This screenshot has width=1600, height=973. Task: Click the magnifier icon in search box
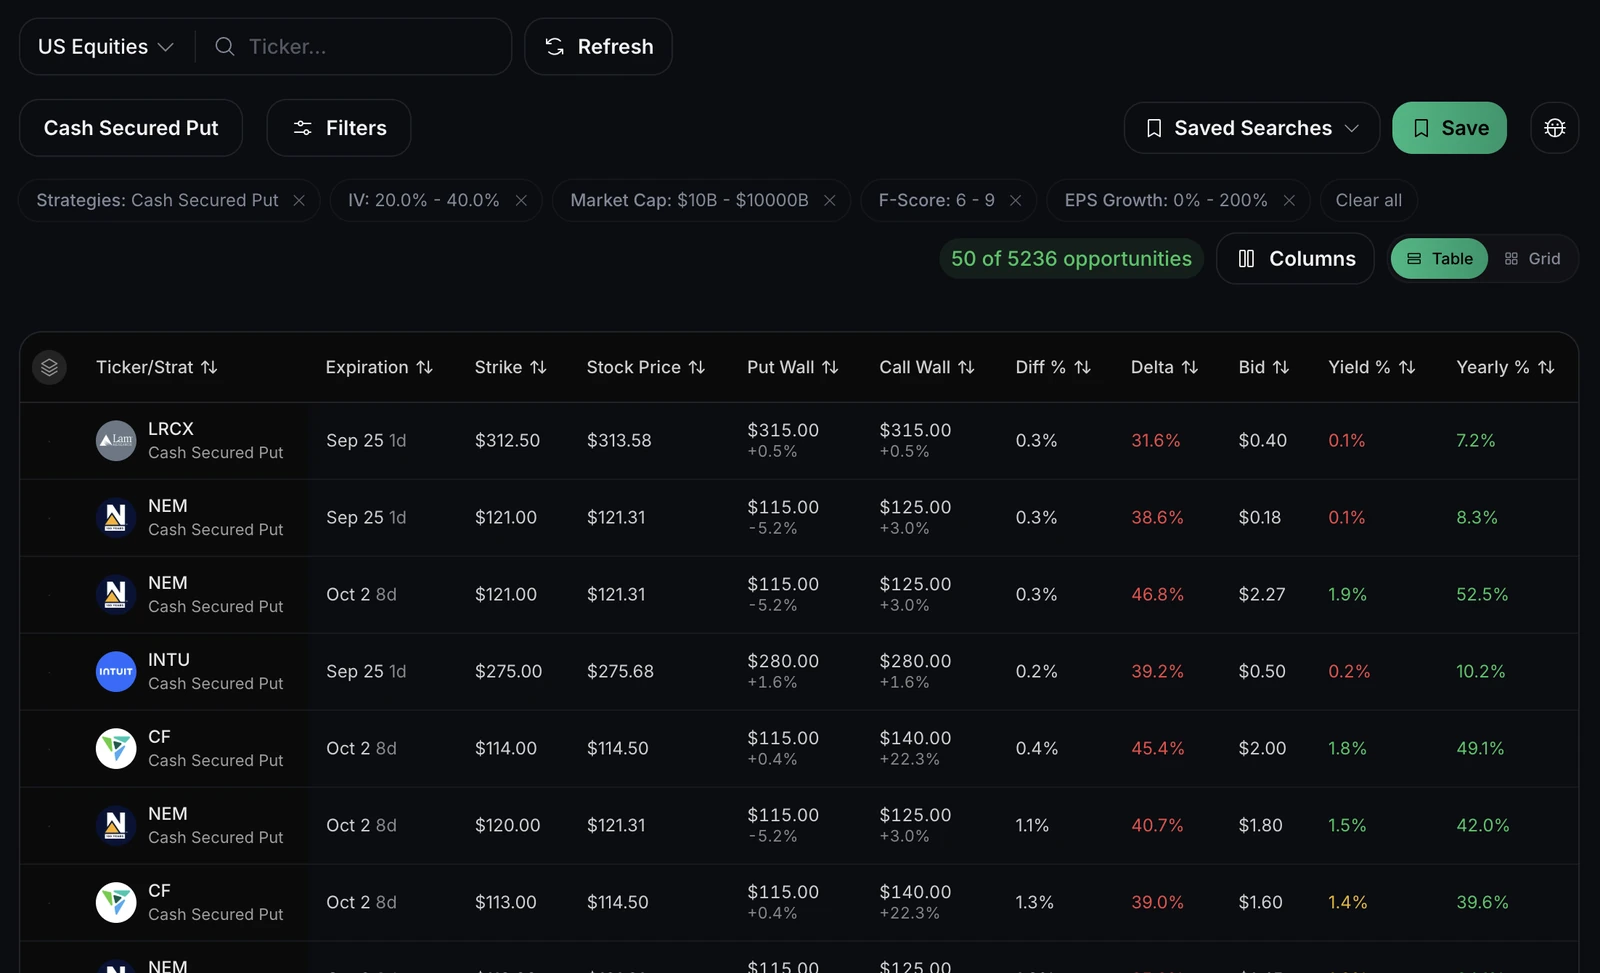point(225,47)
